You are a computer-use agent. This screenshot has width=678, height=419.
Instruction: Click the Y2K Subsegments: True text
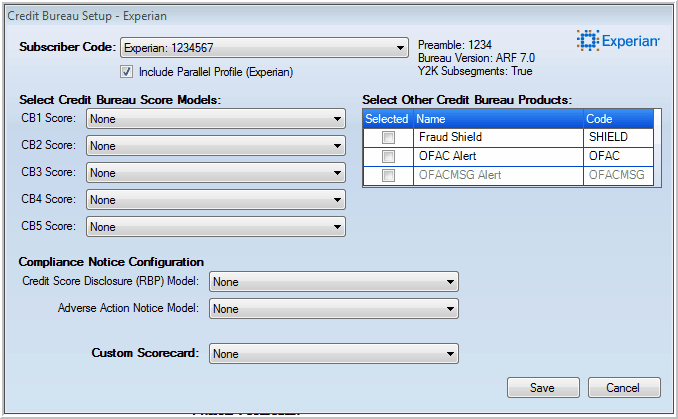[x=475, y=71]
